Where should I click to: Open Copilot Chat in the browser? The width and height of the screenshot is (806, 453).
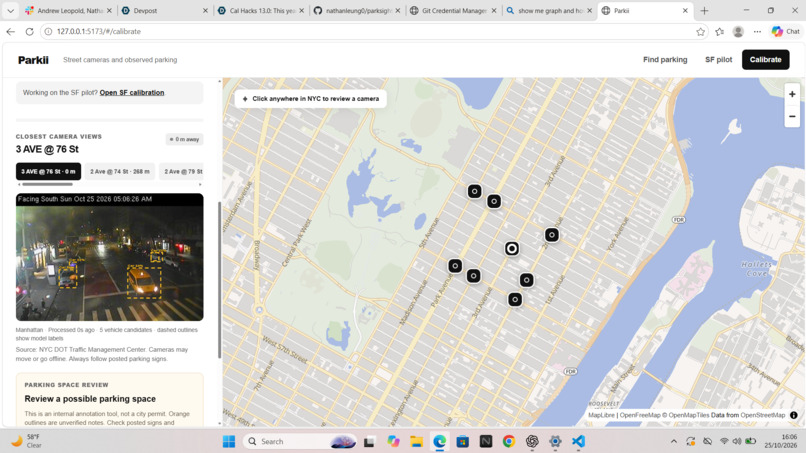785,31
